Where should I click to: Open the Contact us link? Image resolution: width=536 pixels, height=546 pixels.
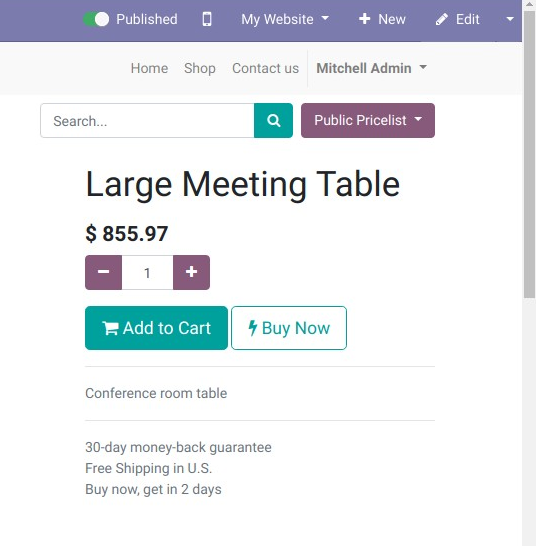click(265, 68)
